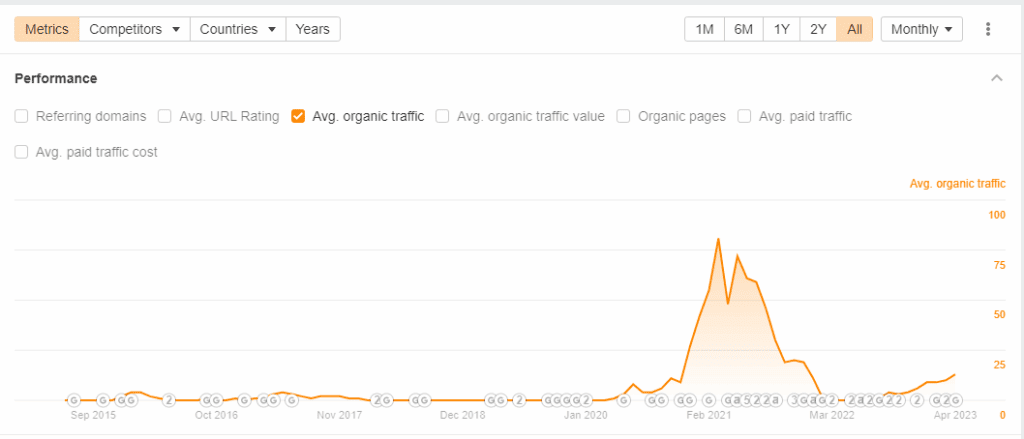Collapse the Performance section chevron
Image resolution: width=1024 pixels, height=439 pixels.
(997, 78)
